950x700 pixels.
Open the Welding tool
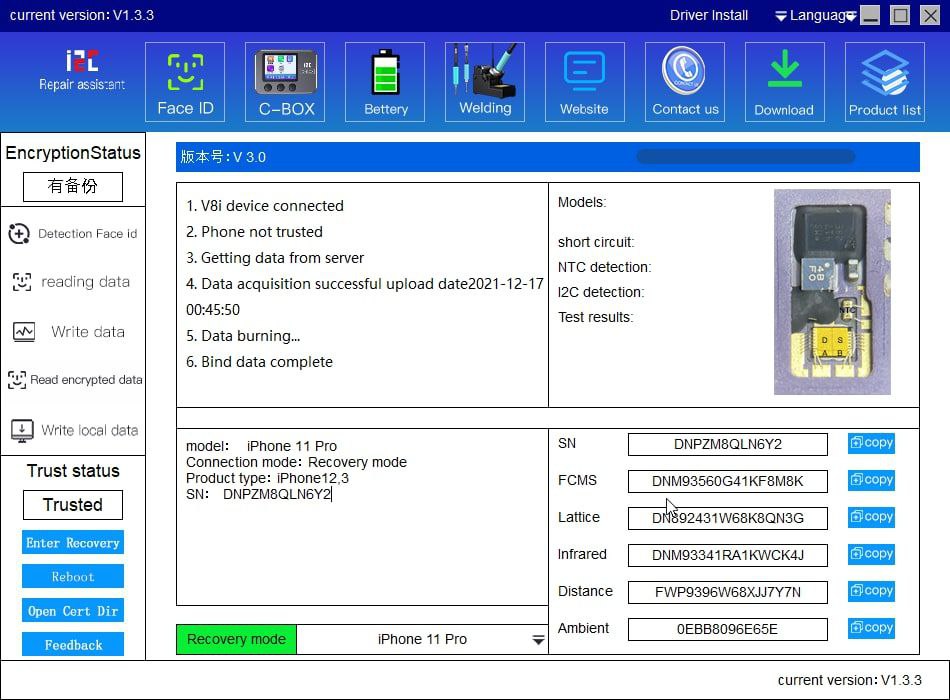485,82
